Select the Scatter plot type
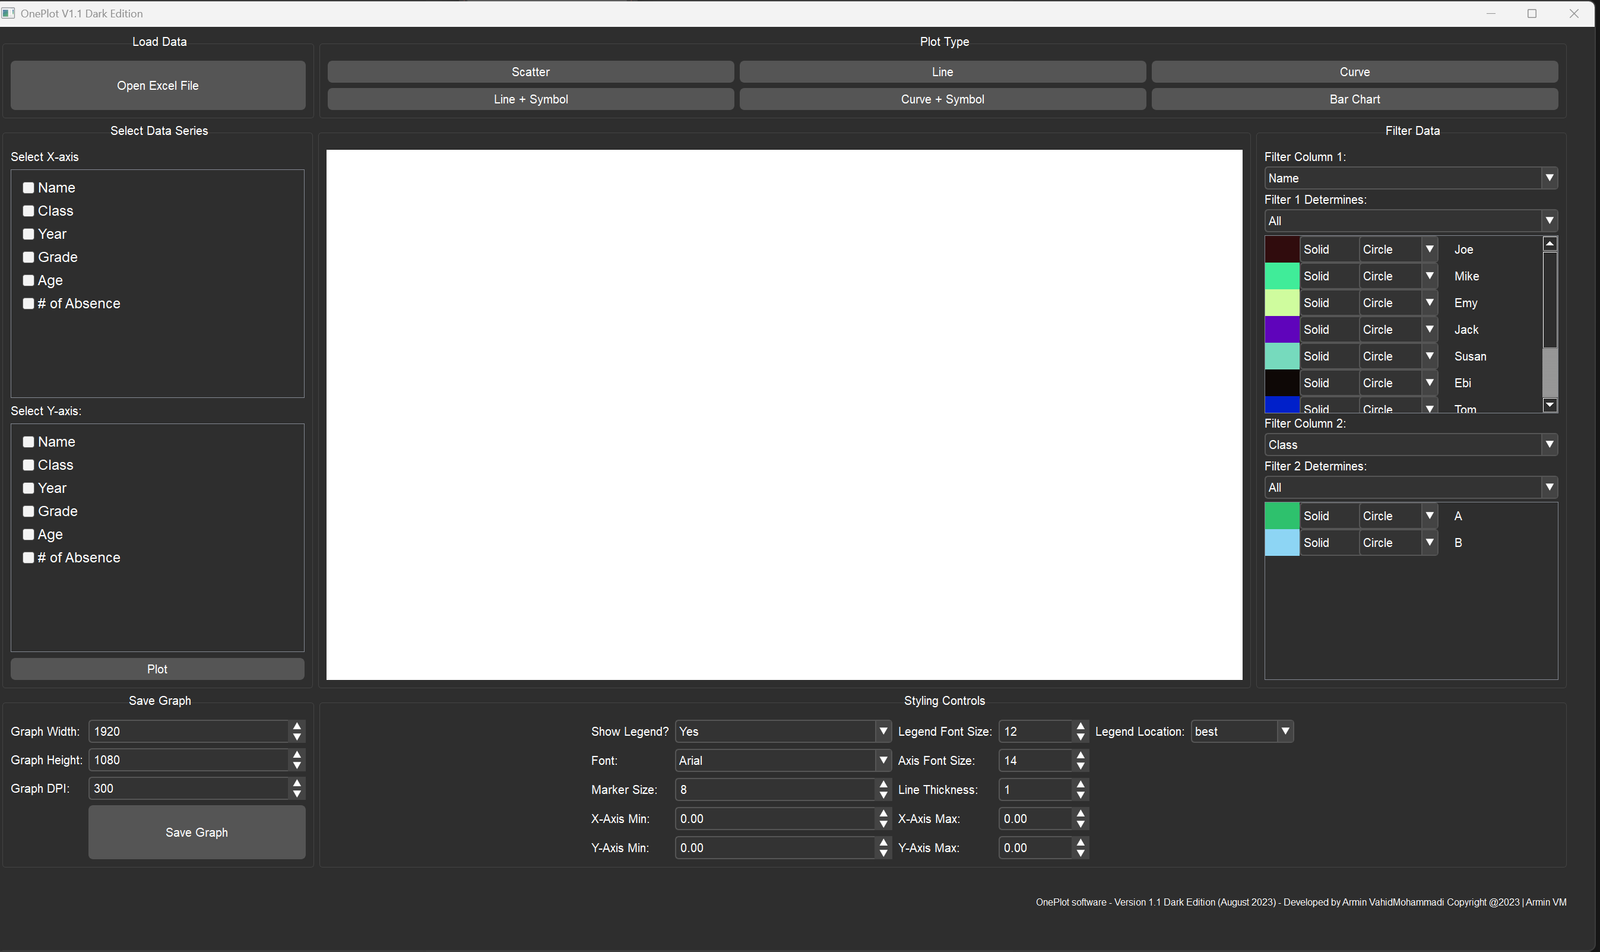This screenshot has width=1600, height=952. click(x=530, y=72)
